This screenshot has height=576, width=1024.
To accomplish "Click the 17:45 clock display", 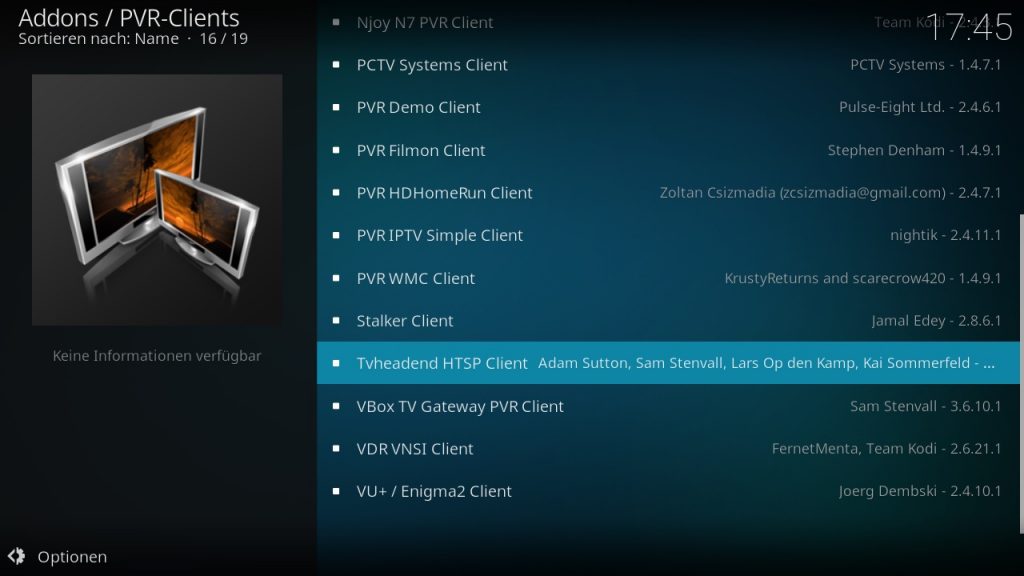I will [969, 28].
